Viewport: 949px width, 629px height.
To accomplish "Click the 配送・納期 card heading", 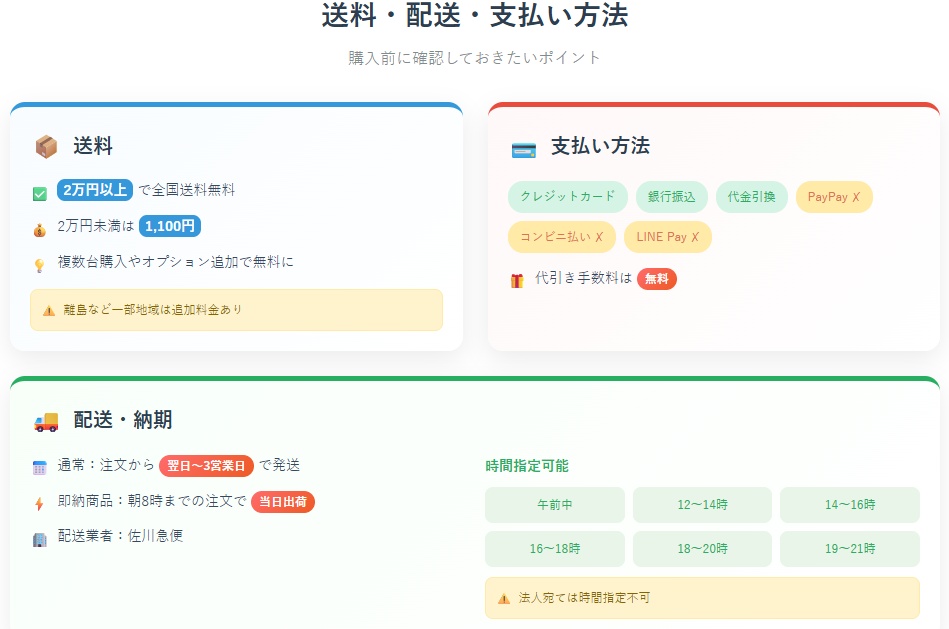I will click(x=123, y=420).
